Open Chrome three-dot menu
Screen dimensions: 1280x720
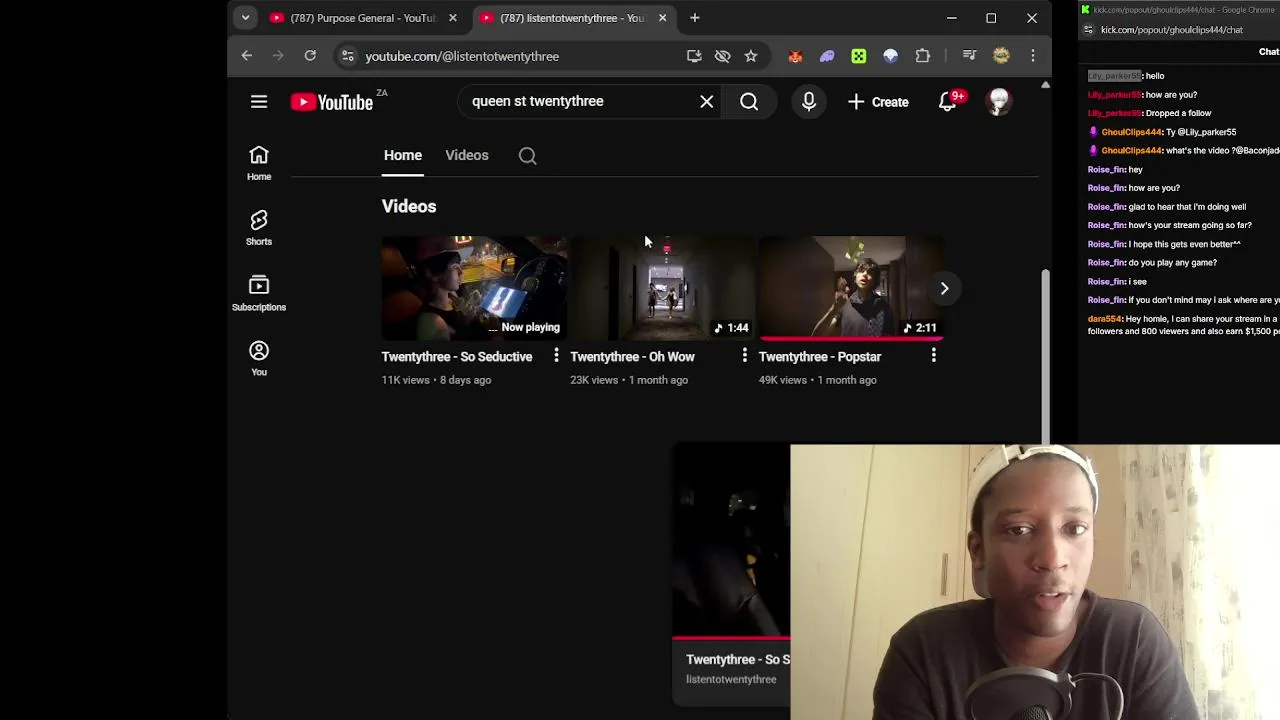[x=1033, y=56]
